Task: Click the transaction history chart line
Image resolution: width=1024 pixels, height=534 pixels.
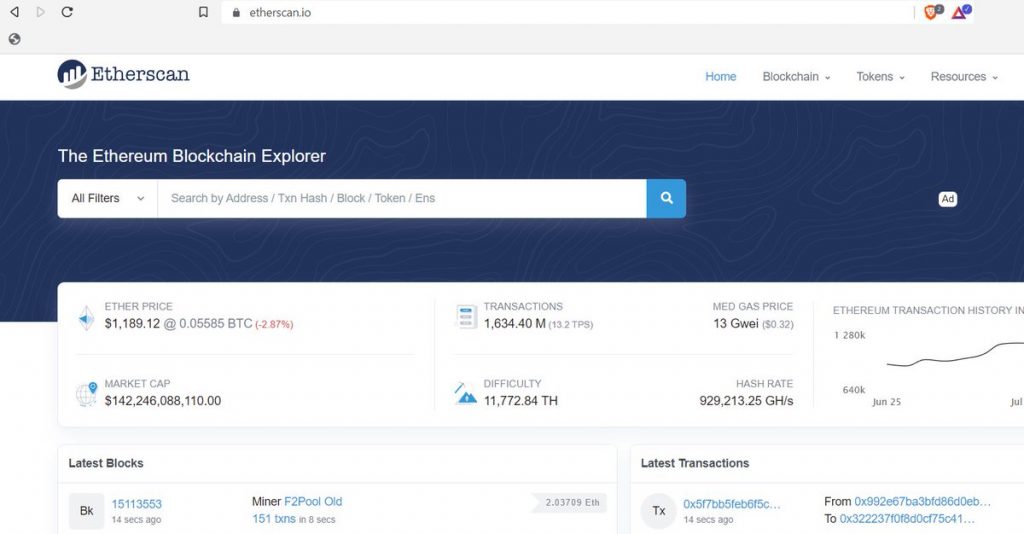Action: [955, 356]
